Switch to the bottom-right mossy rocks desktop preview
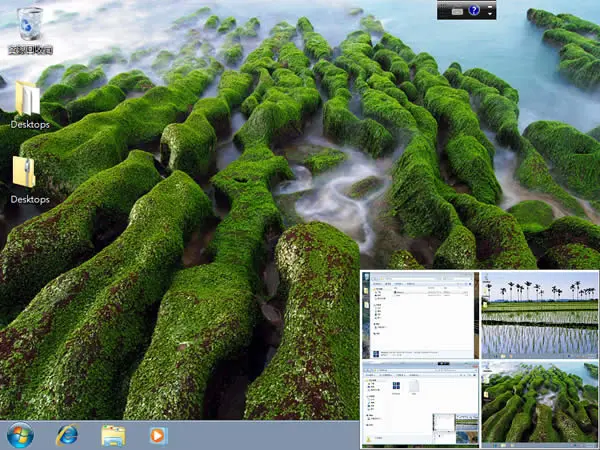 tap(540, 404)
